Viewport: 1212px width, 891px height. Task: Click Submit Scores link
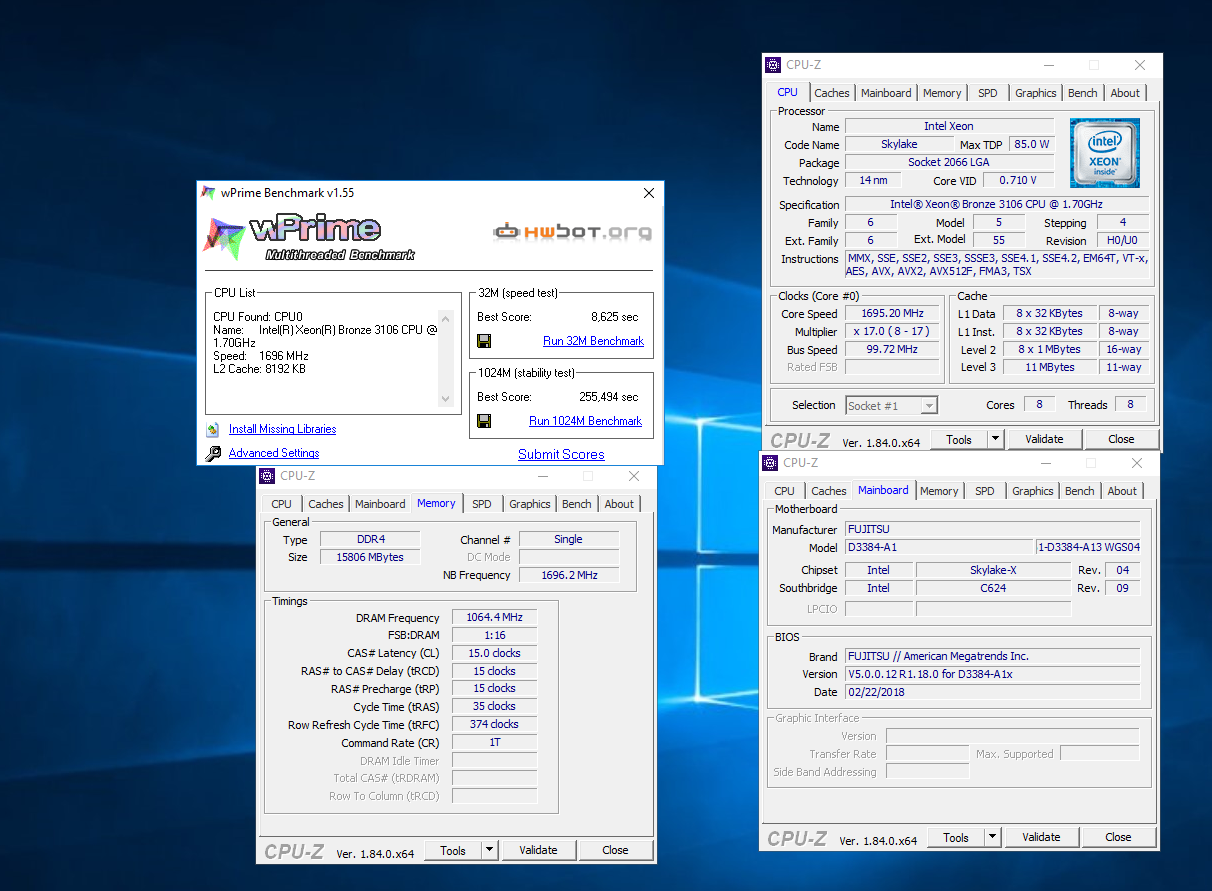[x=561, y=454]
